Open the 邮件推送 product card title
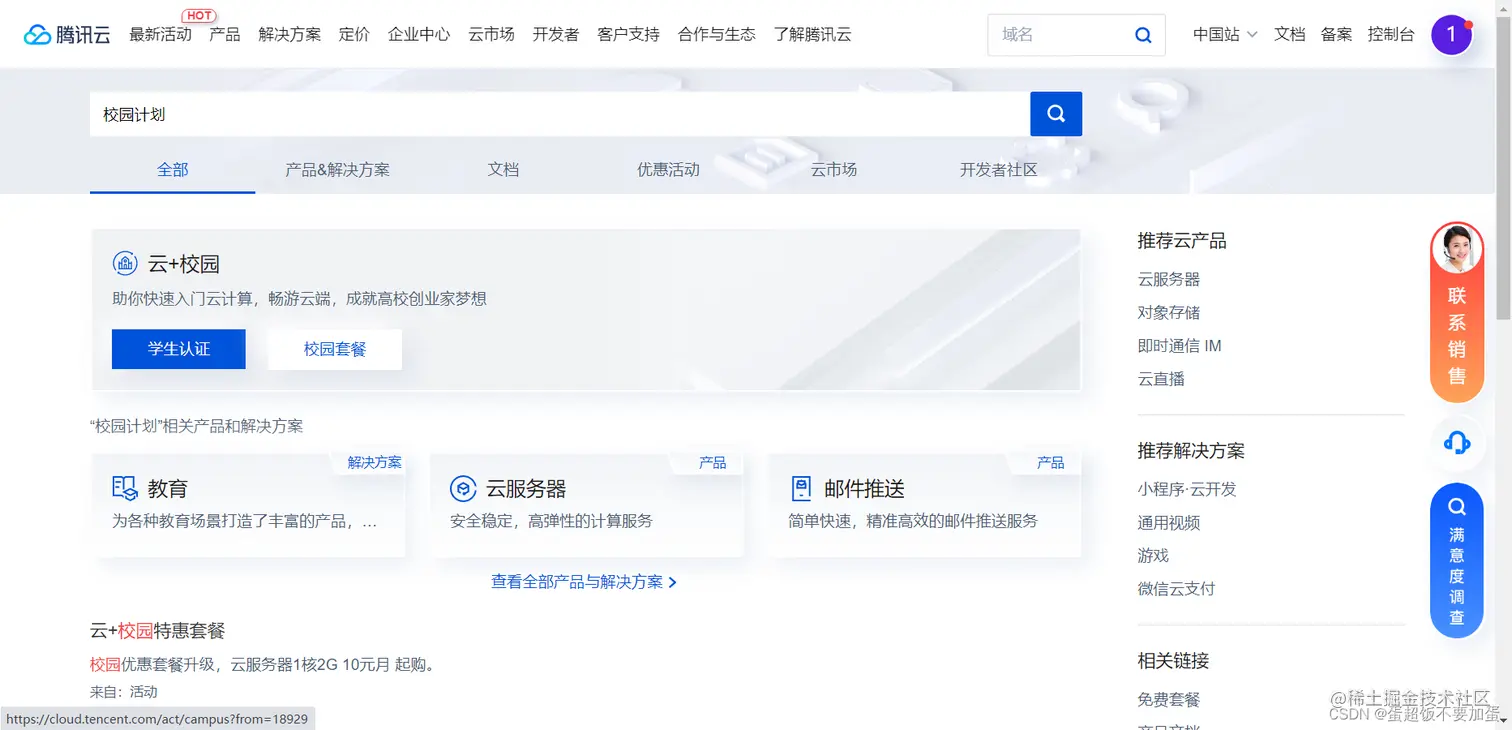This screenshot has width=1512, height=730. coord(864,489)
